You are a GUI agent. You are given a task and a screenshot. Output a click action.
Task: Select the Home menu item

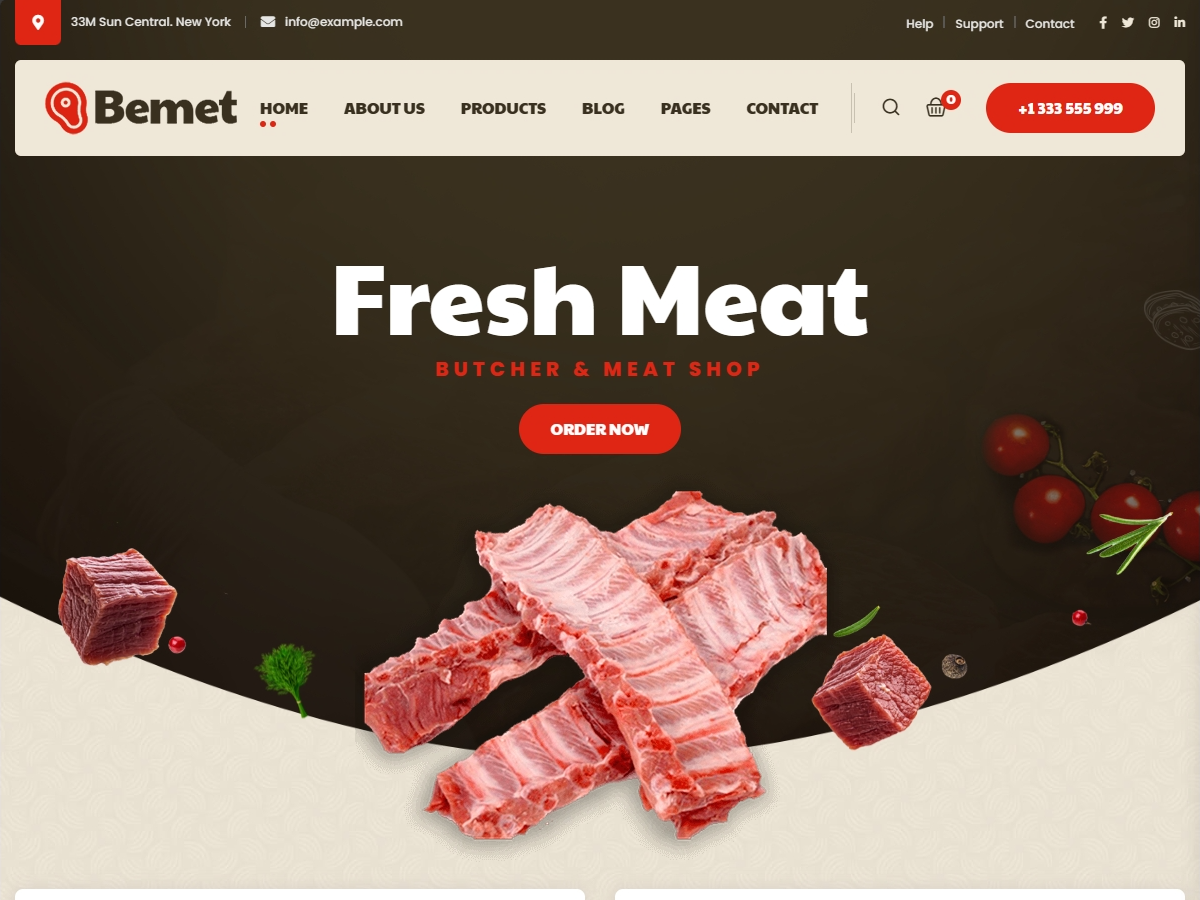tap(284, 108)
